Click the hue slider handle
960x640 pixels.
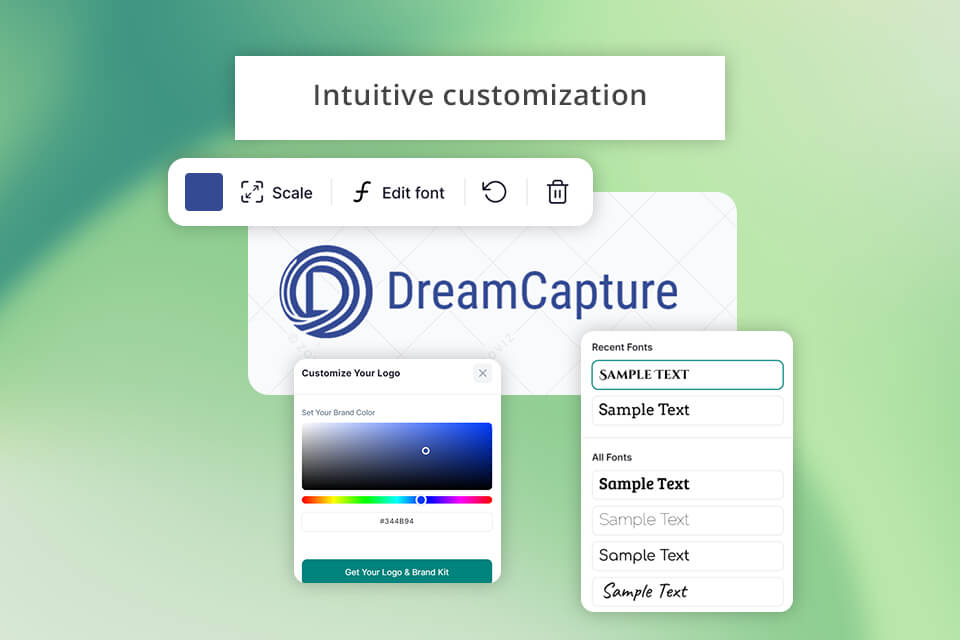pyautogui.click(x=421, y=500)
